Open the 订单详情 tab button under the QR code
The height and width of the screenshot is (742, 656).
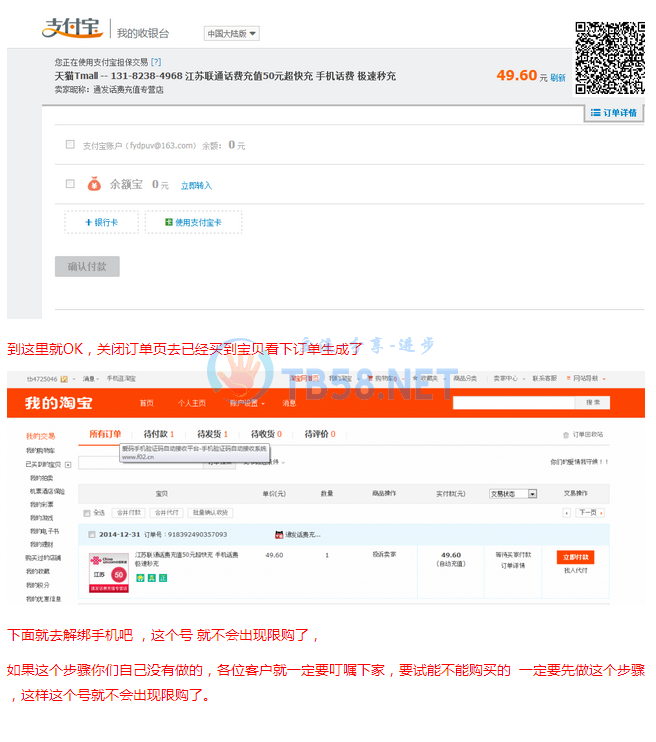[614, 113]
